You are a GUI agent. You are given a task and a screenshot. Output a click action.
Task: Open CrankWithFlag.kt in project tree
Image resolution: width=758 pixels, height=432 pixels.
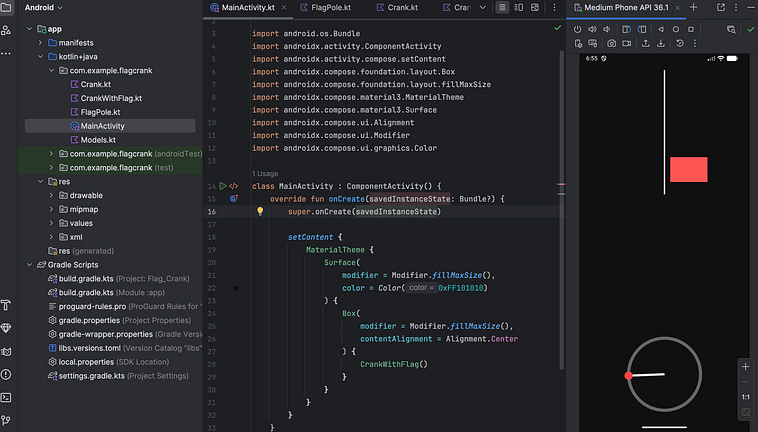(111, 98)
